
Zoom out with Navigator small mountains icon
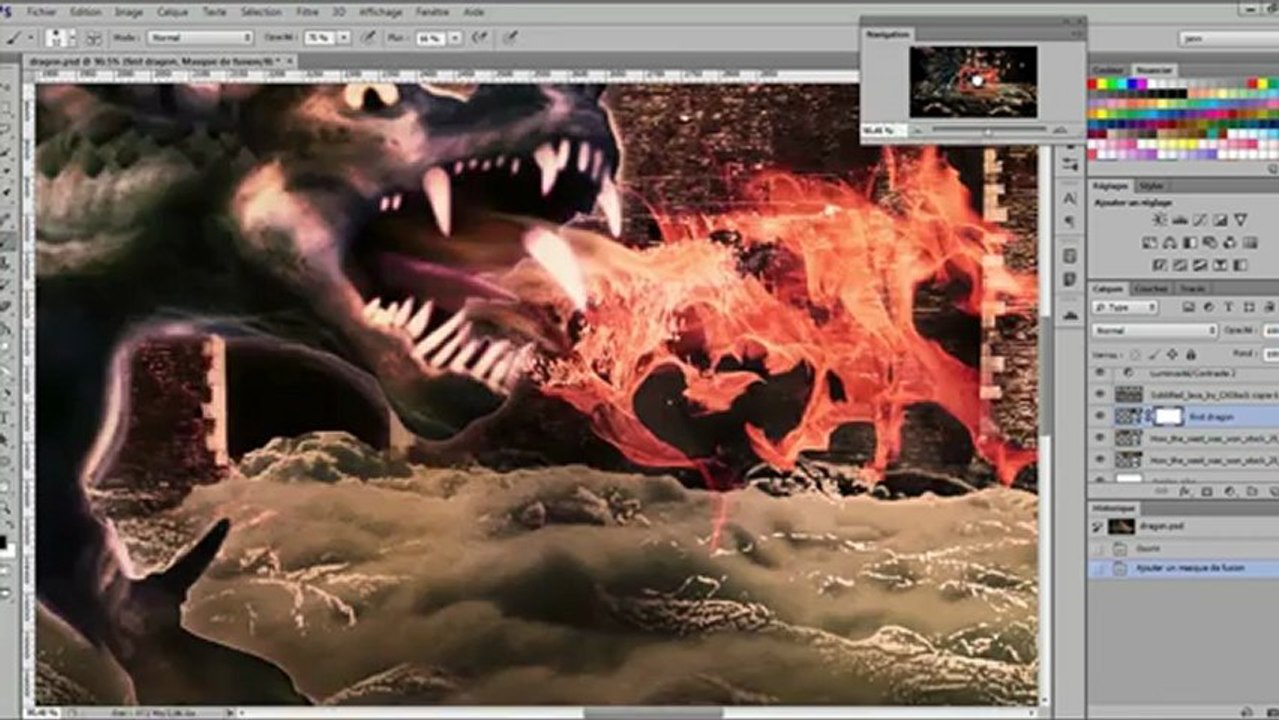click(917, 130)
